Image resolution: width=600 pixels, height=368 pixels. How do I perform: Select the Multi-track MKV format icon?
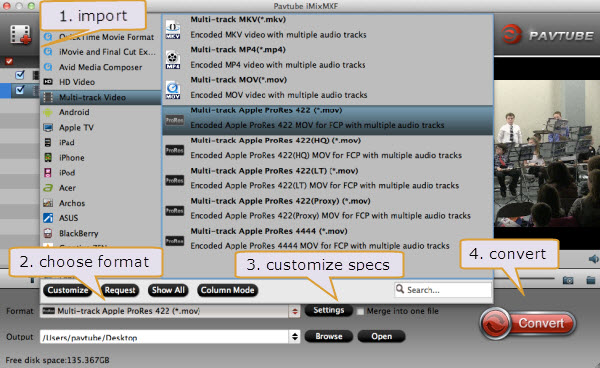coord(173,29)
